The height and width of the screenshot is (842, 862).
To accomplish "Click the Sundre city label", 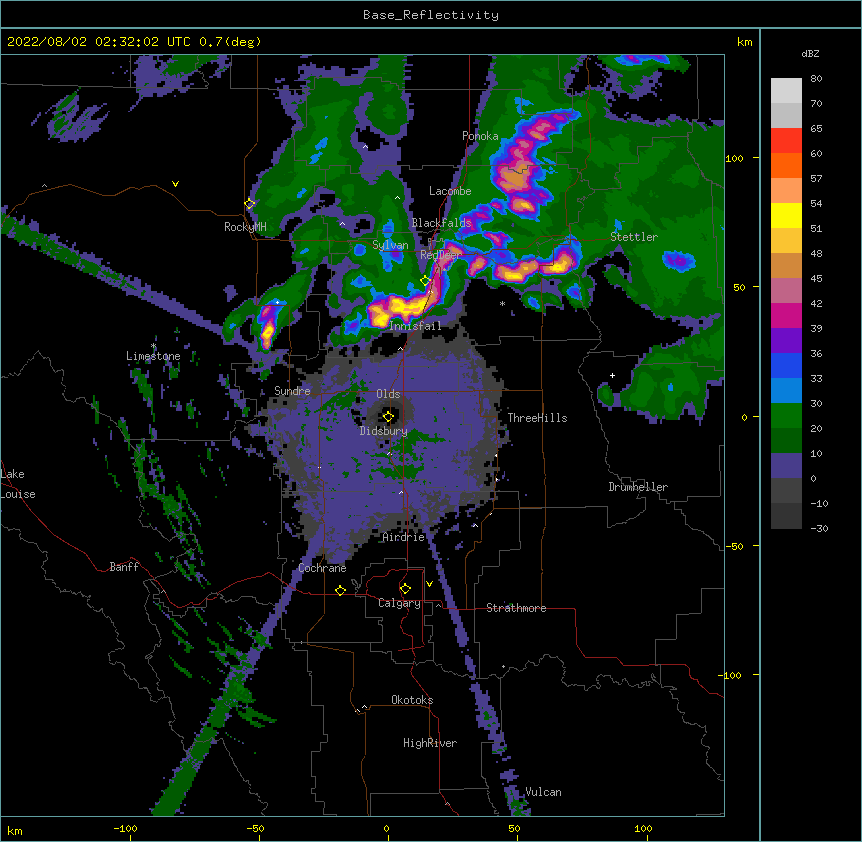I will pyautogui.click(x=292, y=391).
